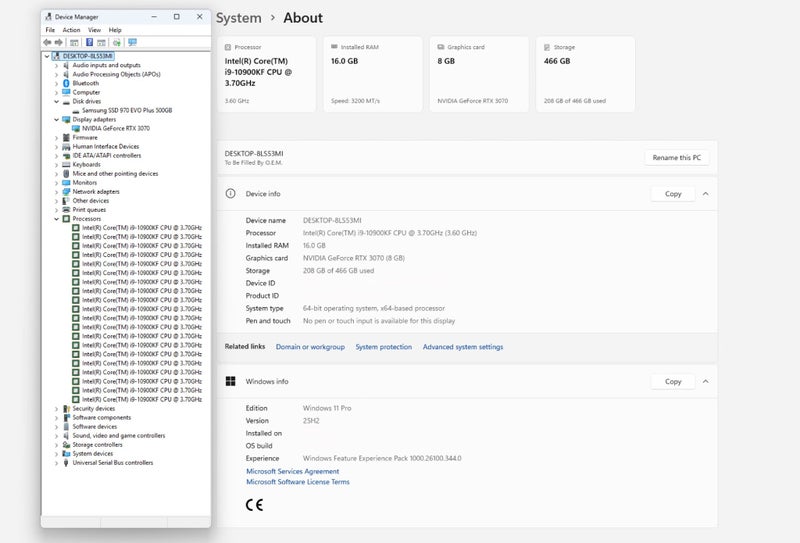
Task: Maximize the Device Manager window
Action: coord(177,17)
